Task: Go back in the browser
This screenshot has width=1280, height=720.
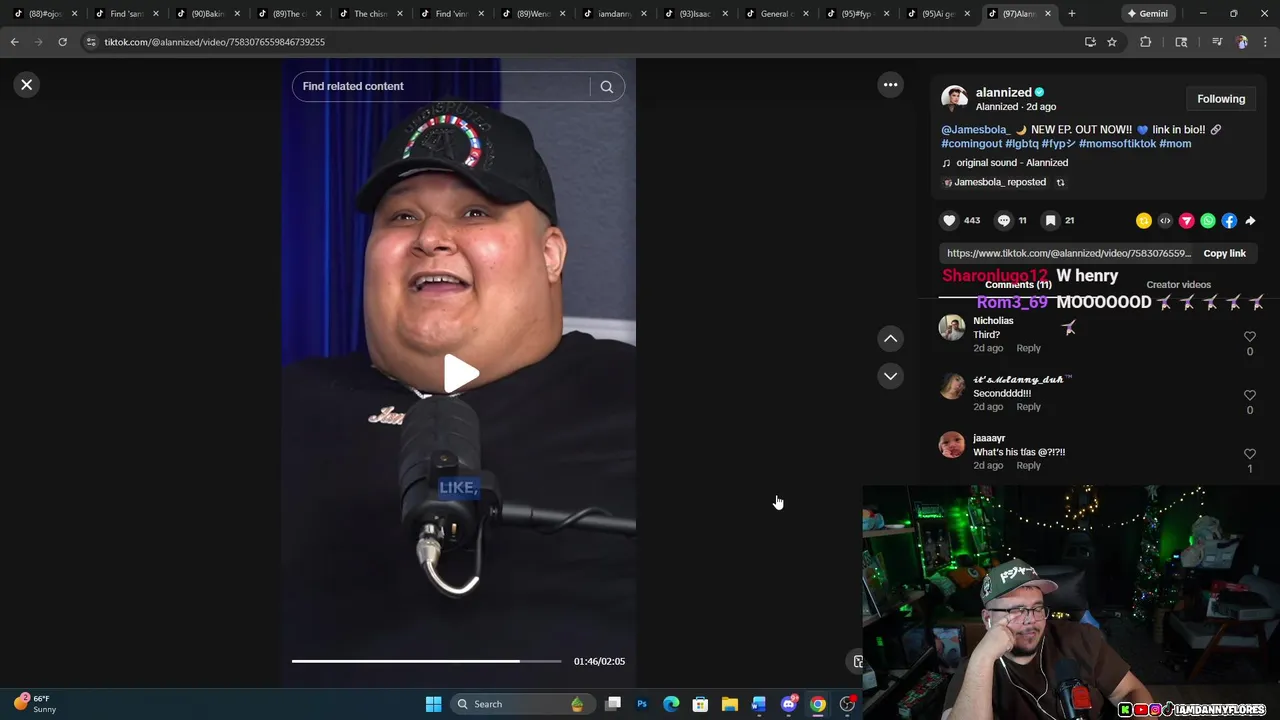Action: coord(15,42)
